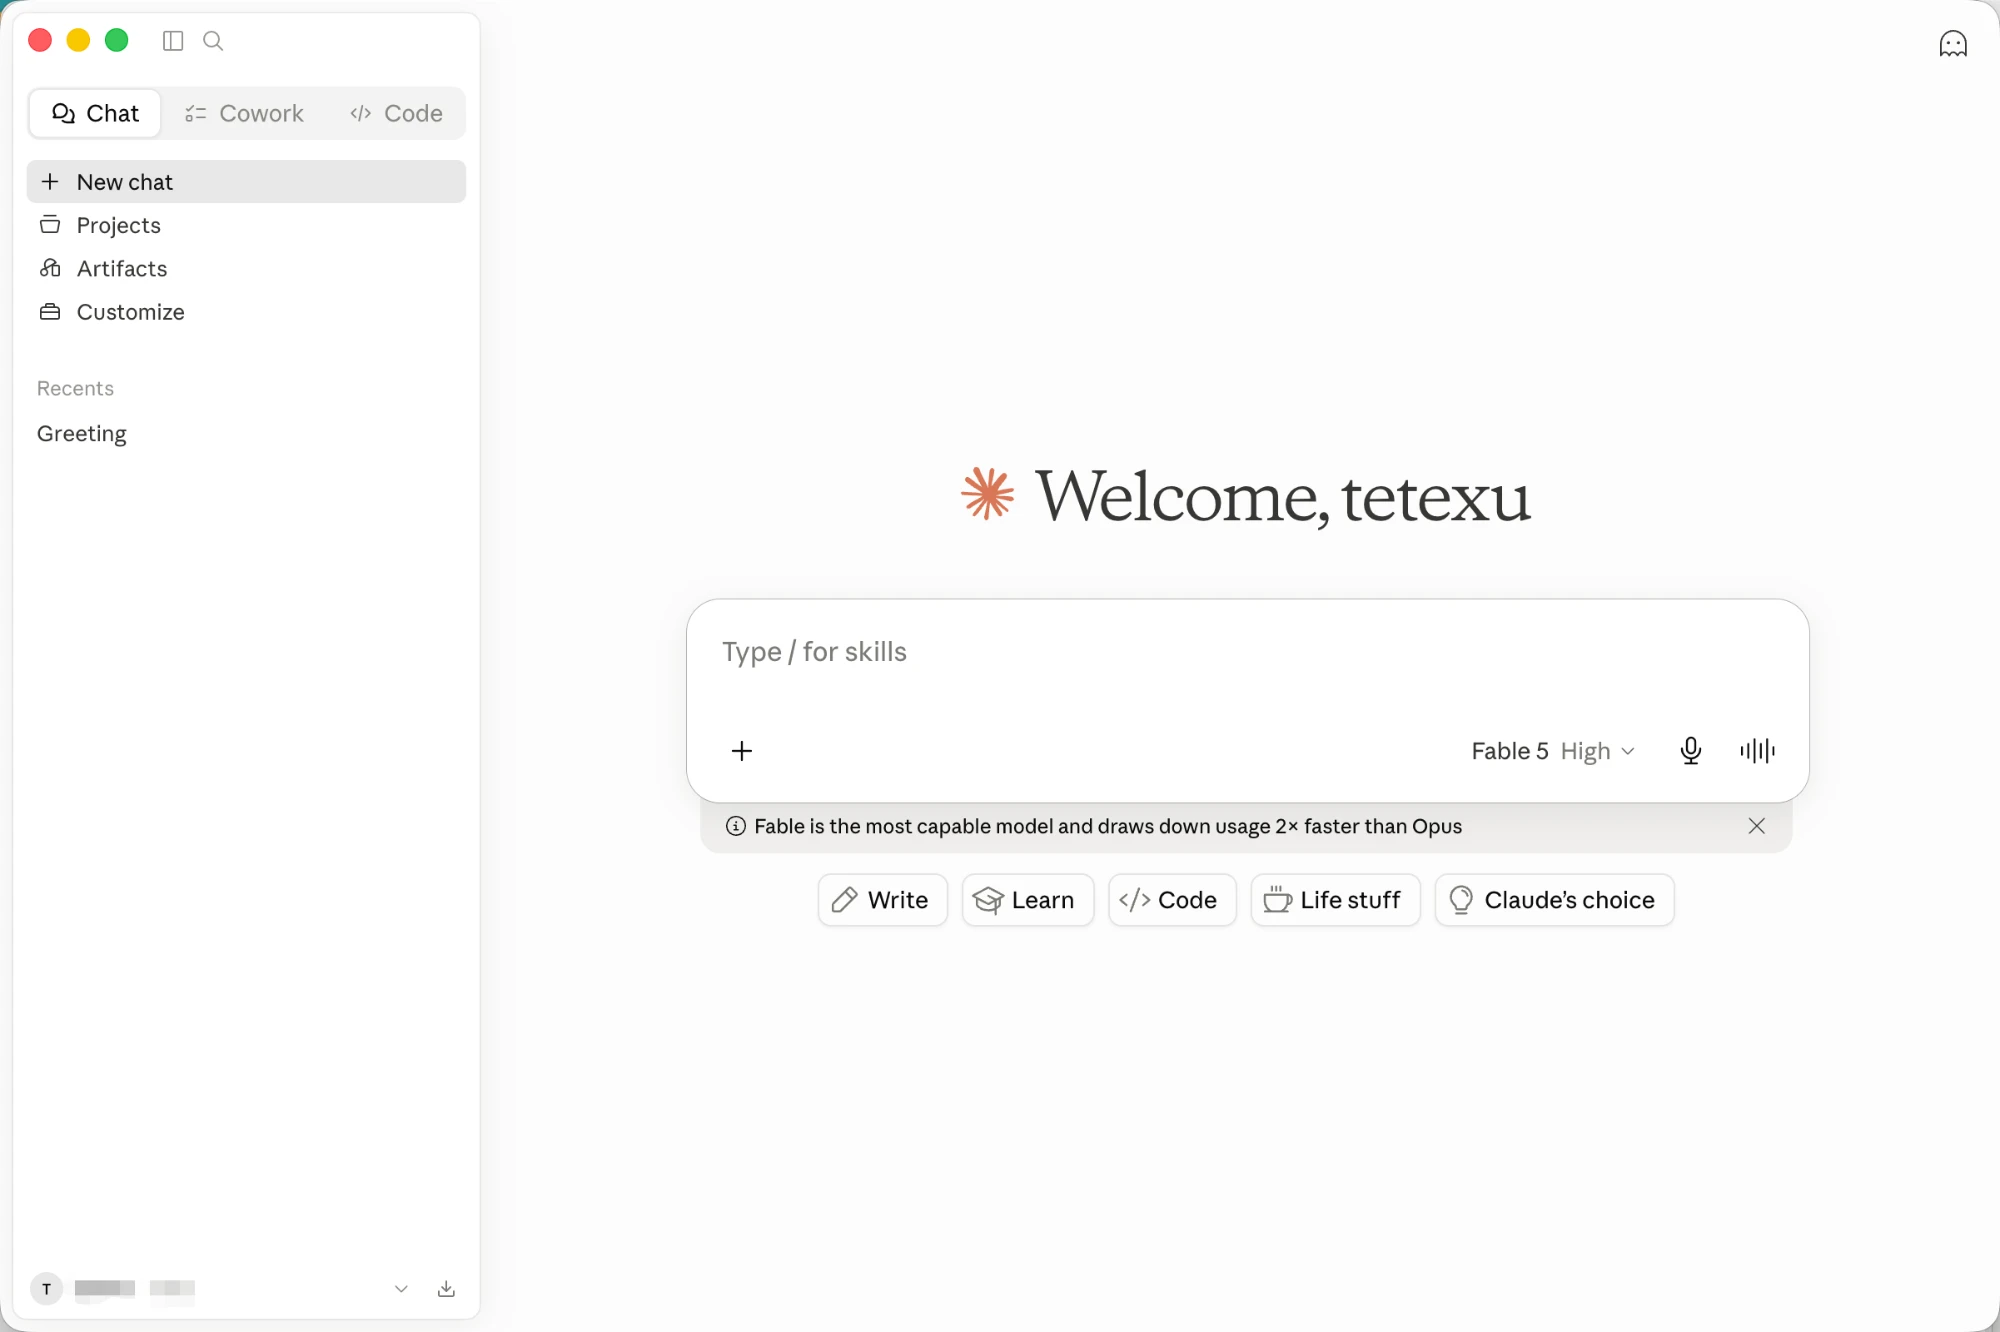2000x1332 pixels.
Task: Launch voice mode waveform icon
Action: (x=1757, y=751)
